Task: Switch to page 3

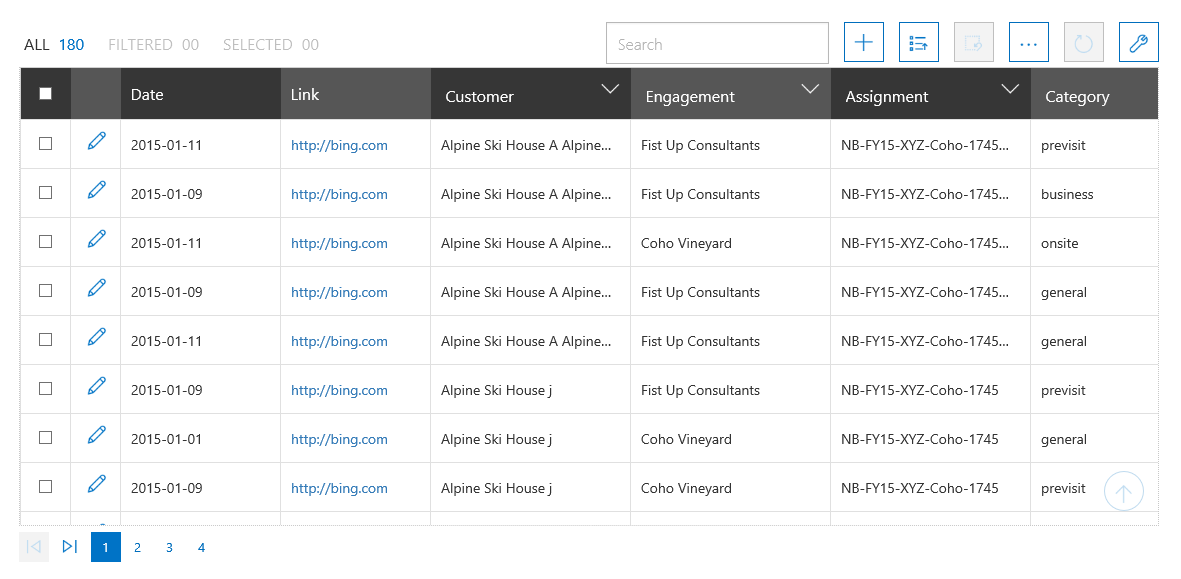Action: tap(169, 547)
